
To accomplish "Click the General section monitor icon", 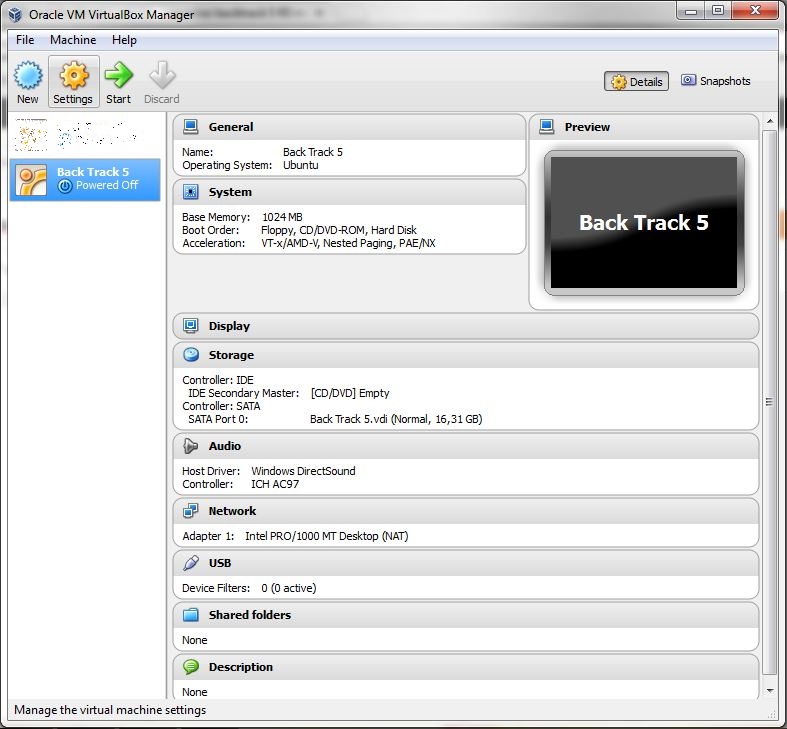I will [191, 127].
